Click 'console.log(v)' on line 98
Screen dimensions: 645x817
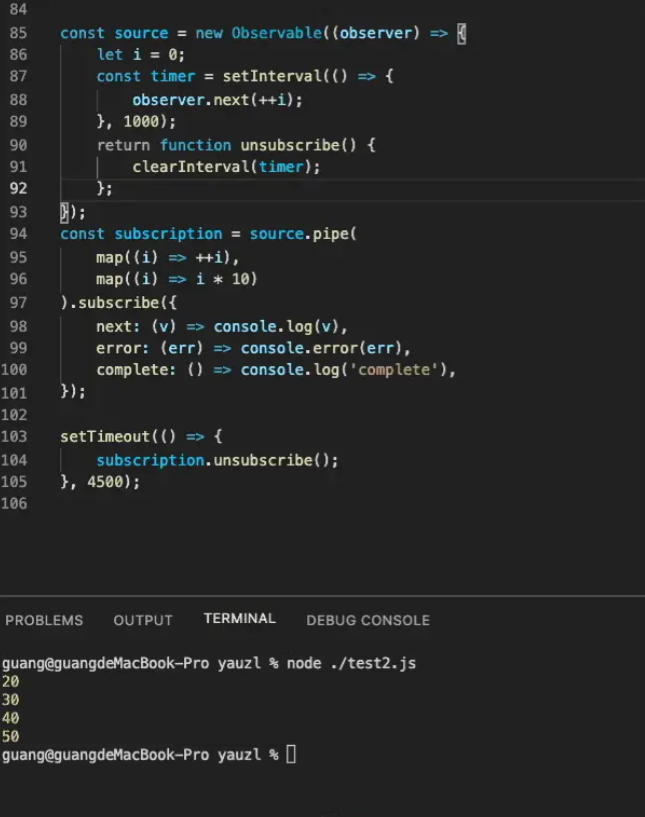pyautogui.click(x=277, y=326)
